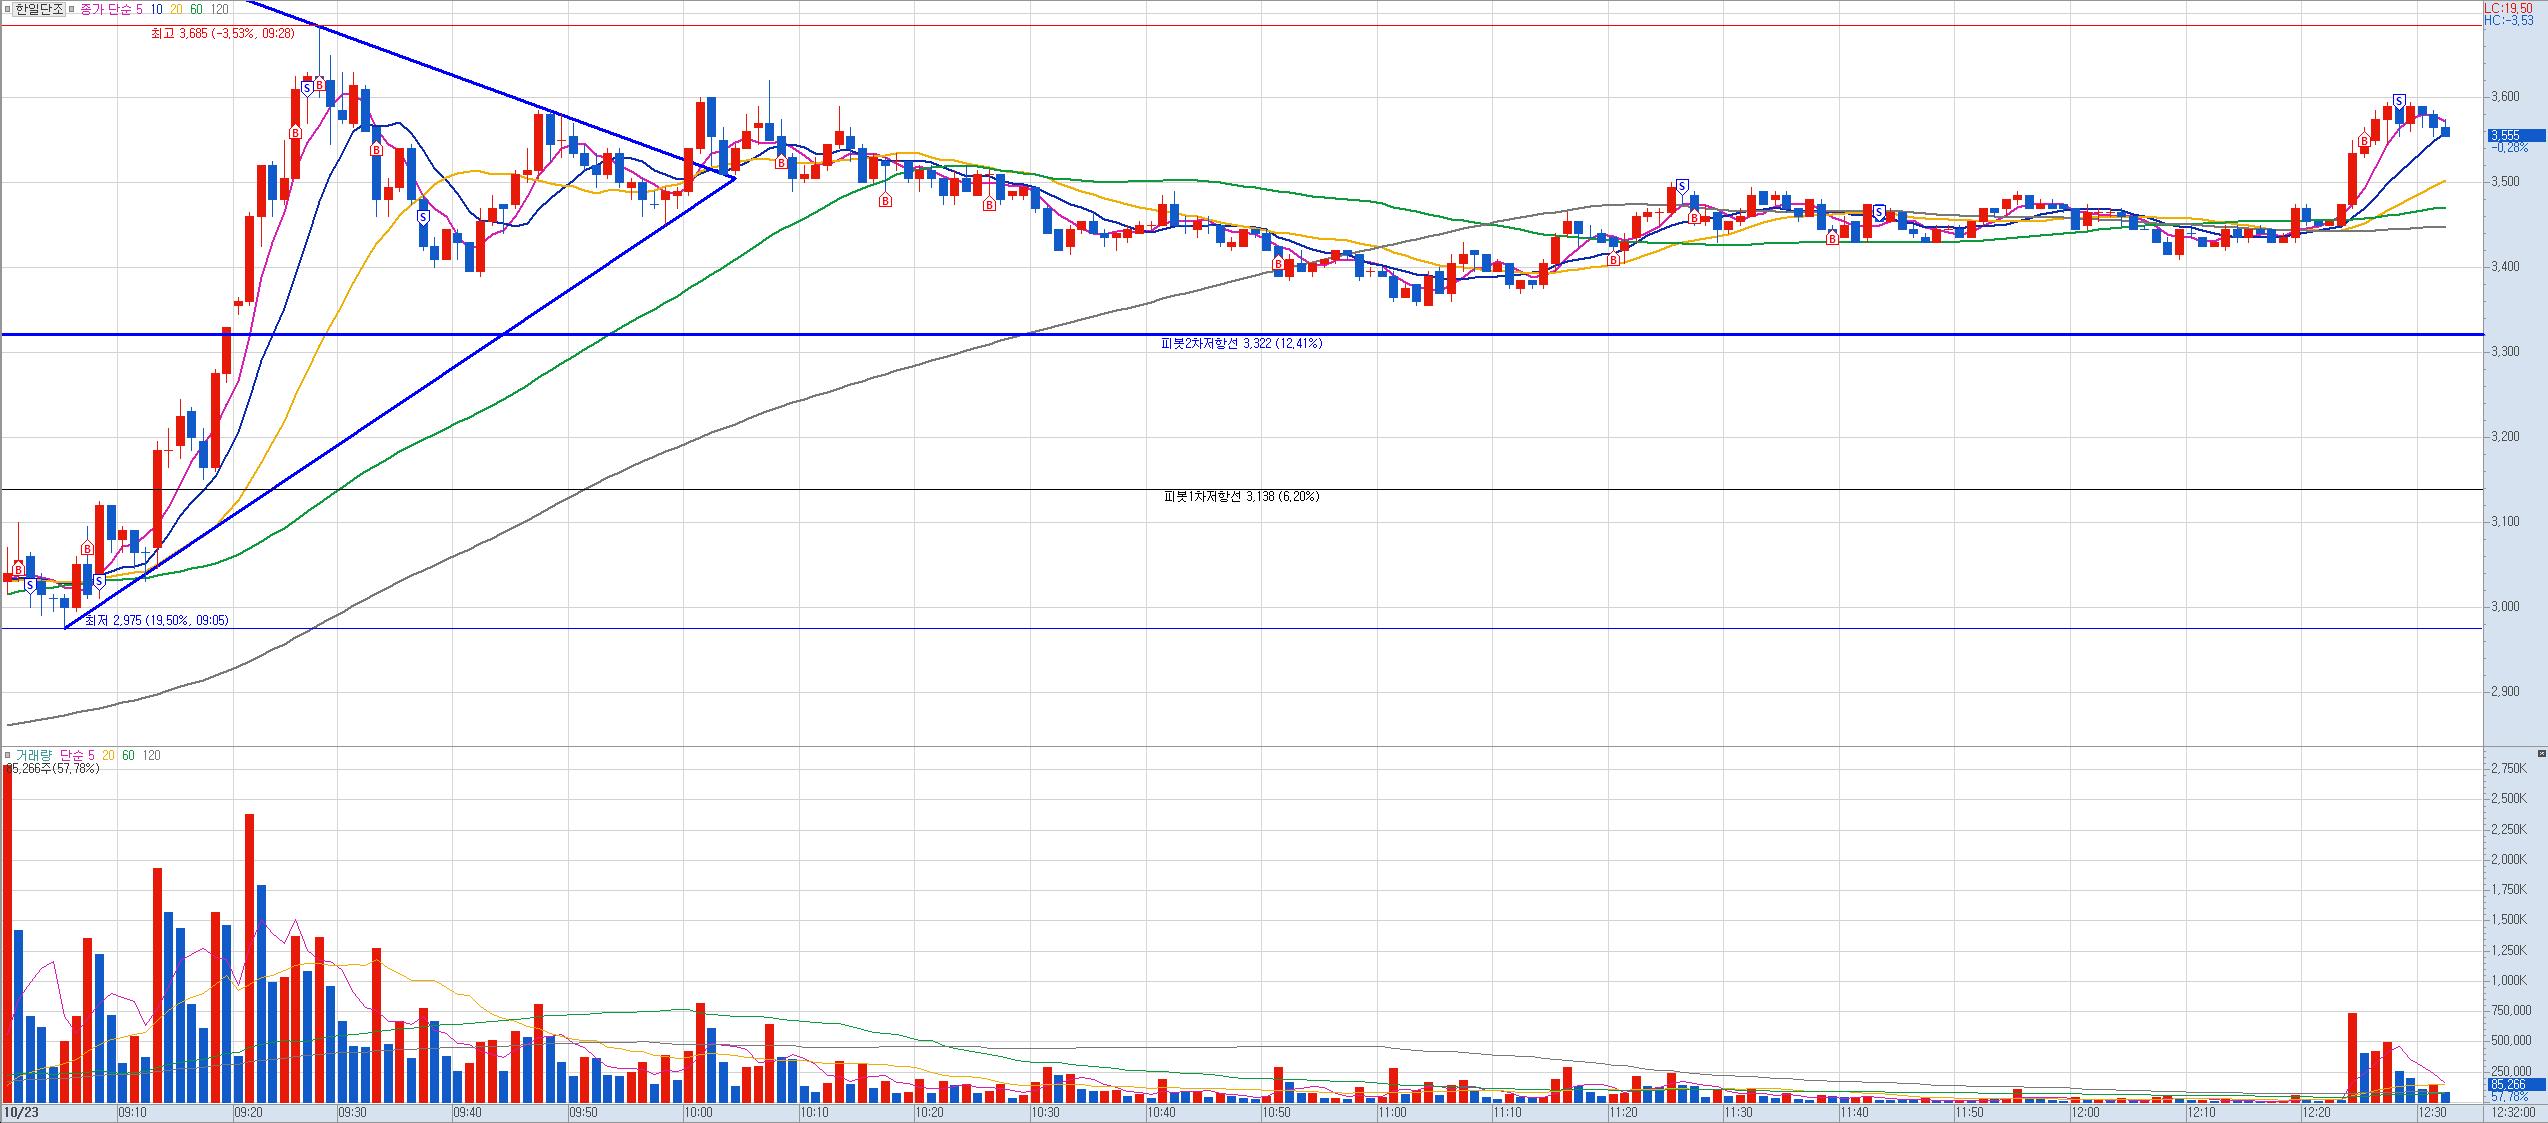The width and height of the screenshot is (2548, 1123).
Task: Click the S marker near 11:25 candle
Action: 1682,186
